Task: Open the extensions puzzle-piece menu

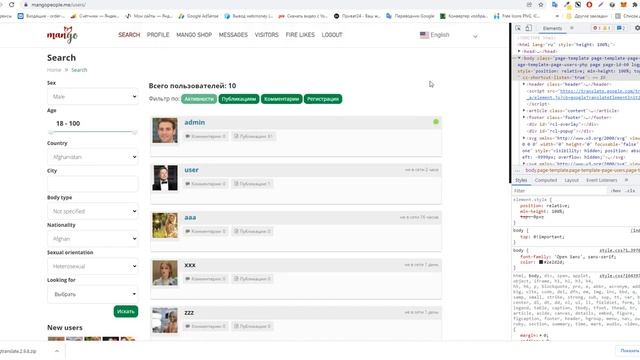Action: point(635,4)
